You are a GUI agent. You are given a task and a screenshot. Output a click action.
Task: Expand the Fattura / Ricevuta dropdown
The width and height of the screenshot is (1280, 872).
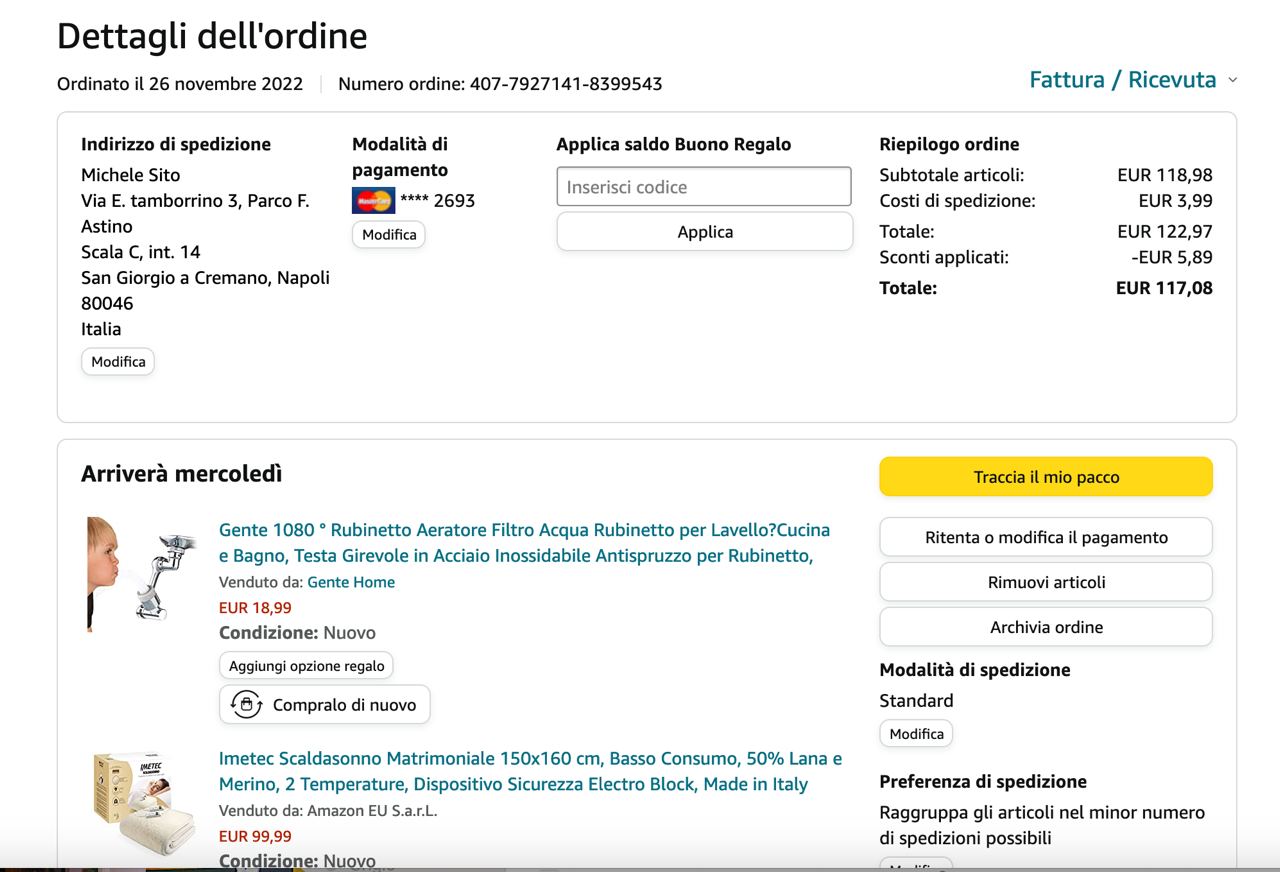coord(1122,80)
